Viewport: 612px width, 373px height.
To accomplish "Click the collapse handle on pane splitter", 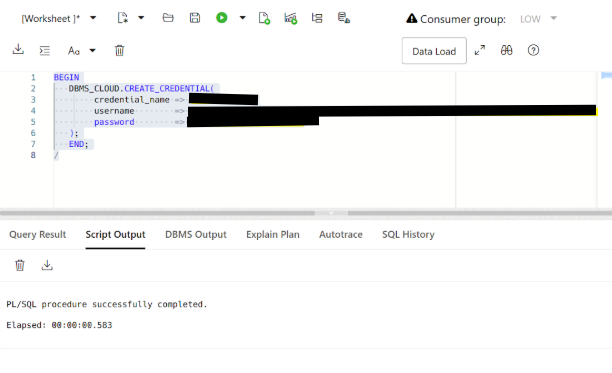I will point(331,213).
